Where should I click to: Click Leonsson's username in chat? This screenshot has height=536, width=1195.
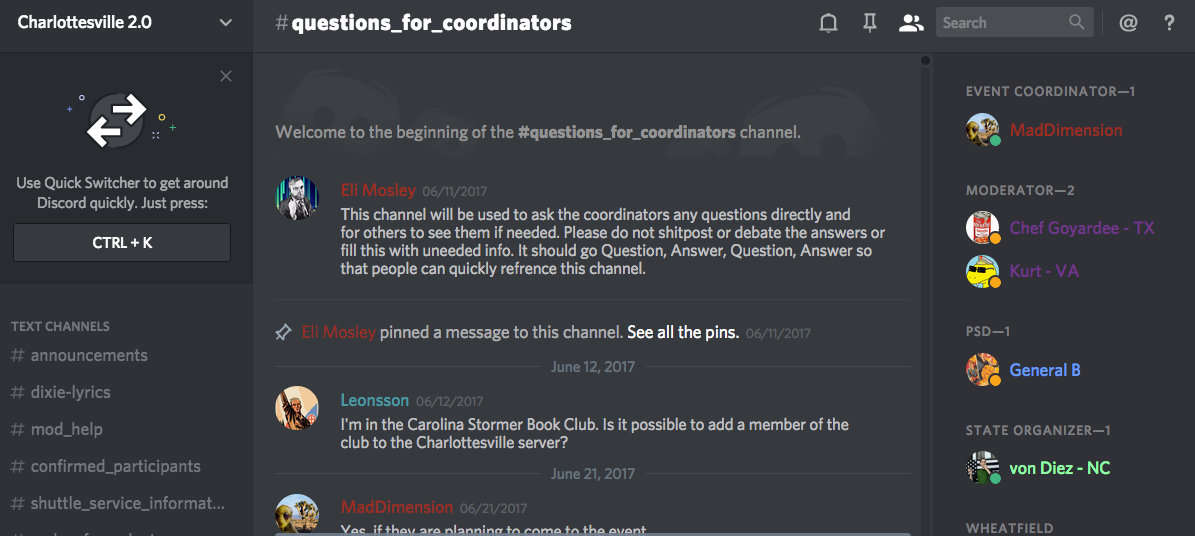pos(374,400)
